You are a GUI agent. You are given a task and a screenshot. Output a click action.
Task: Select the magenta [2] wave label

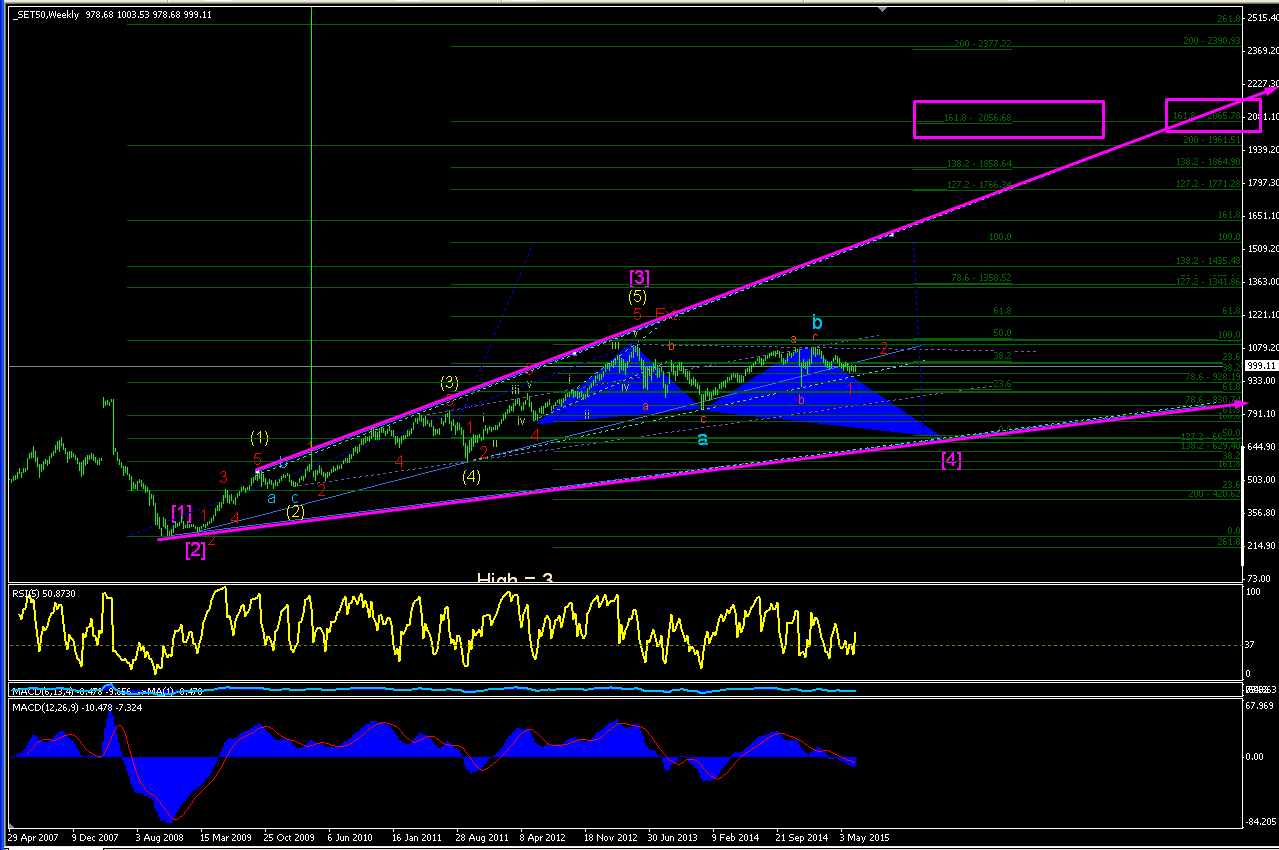(x=196, y=548)
